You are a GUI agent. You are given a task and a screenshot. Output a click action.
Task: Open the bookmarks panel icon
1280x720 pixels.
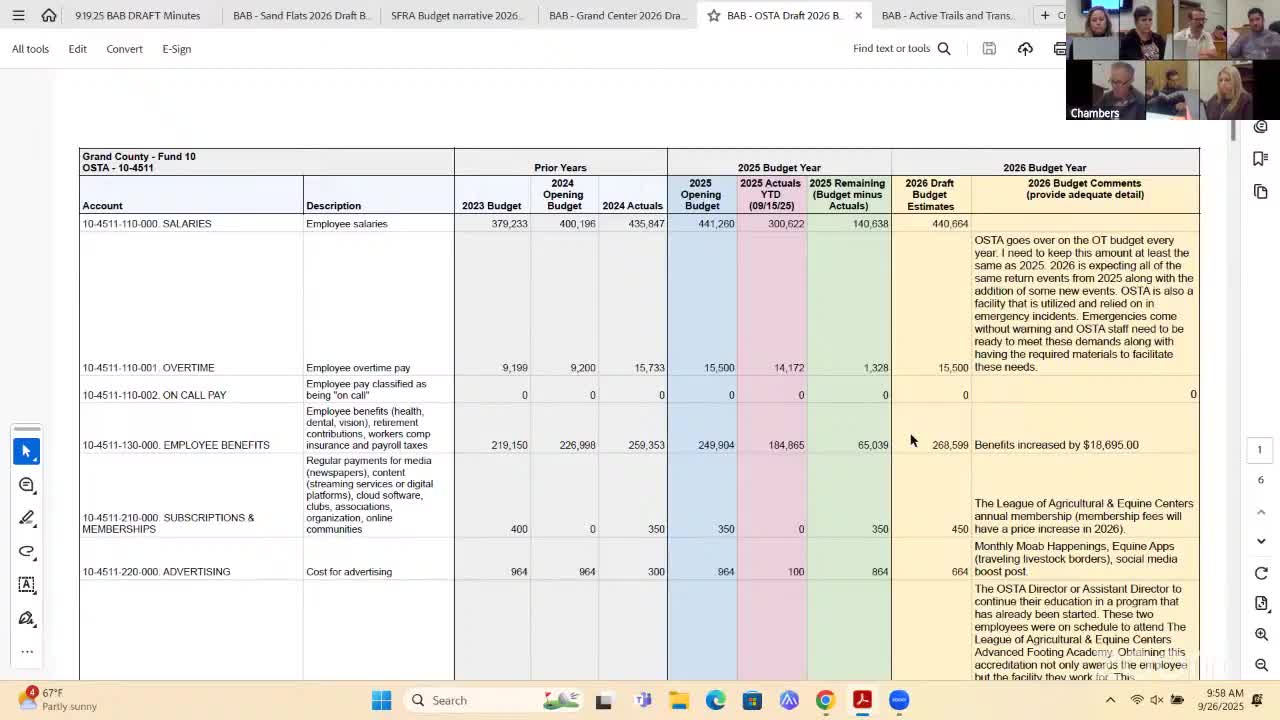(1260, 159)
